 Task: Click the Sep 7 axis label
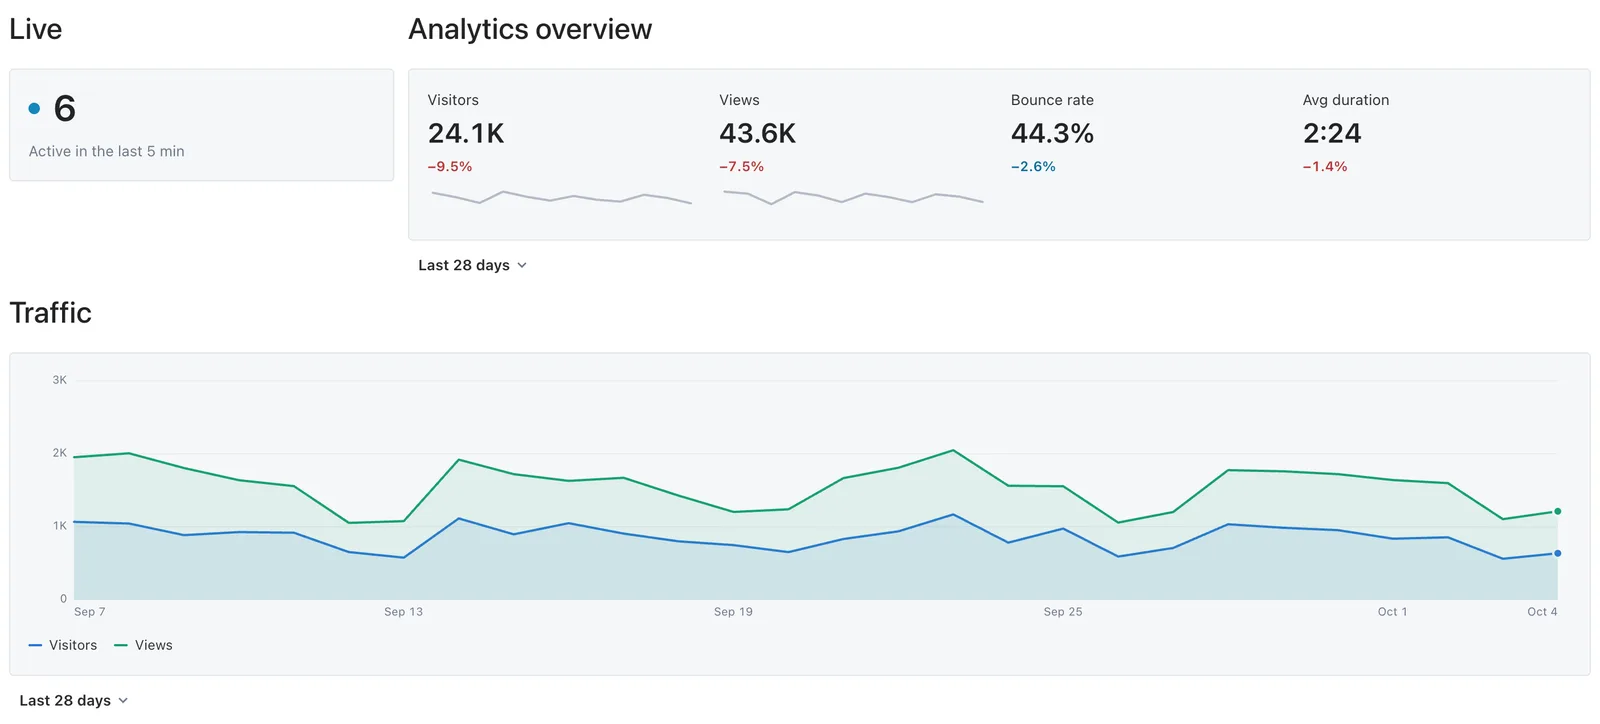[x=89, y=612]
